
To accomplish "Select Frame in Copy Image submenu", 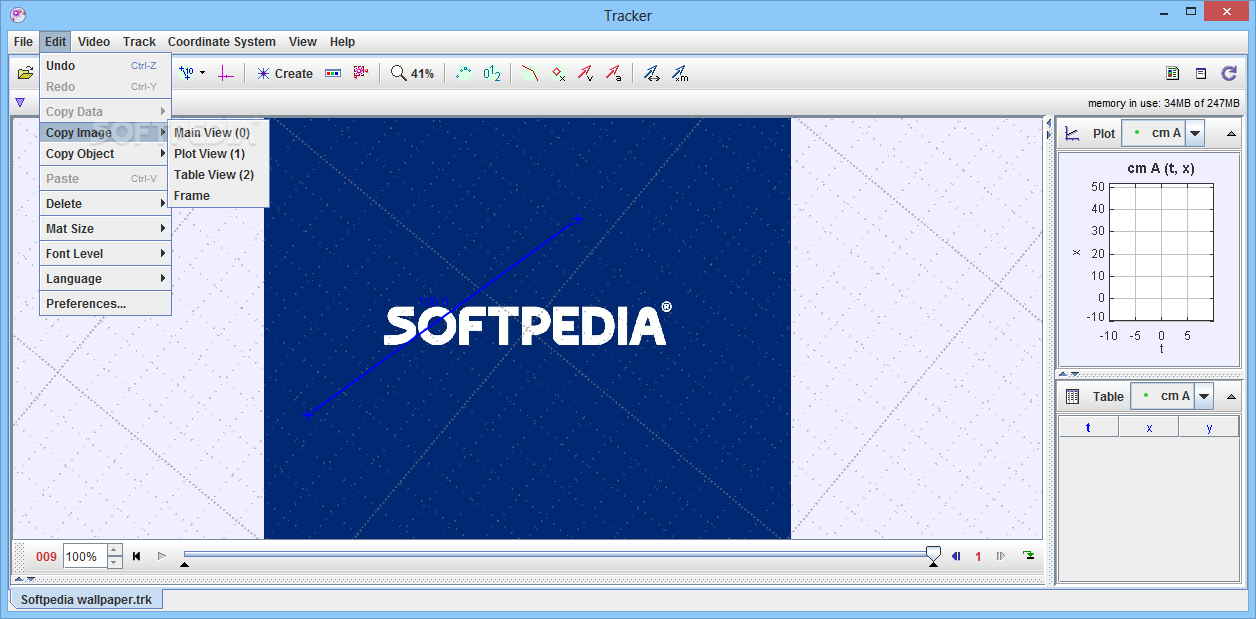I will 218,196.
